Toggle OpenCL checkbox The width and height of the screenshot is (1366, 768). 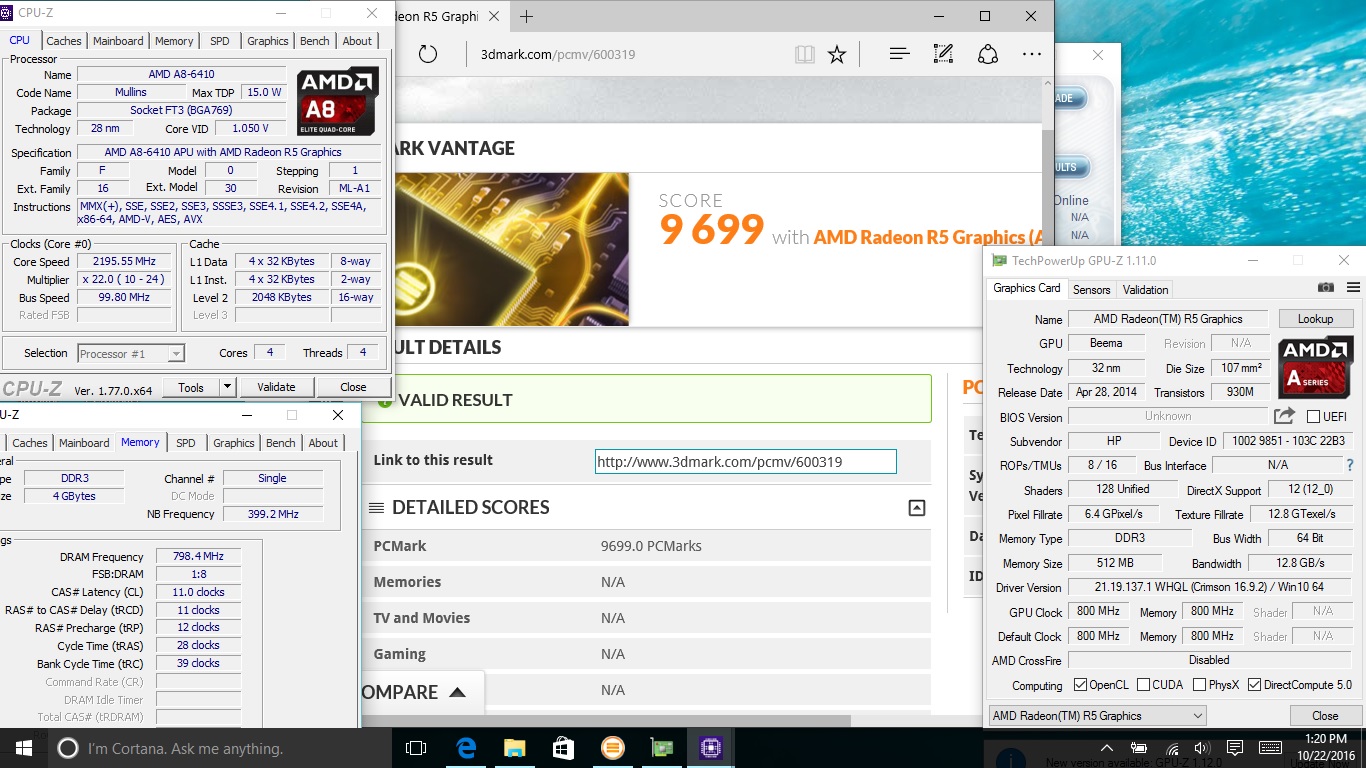tap(1080, 685)
